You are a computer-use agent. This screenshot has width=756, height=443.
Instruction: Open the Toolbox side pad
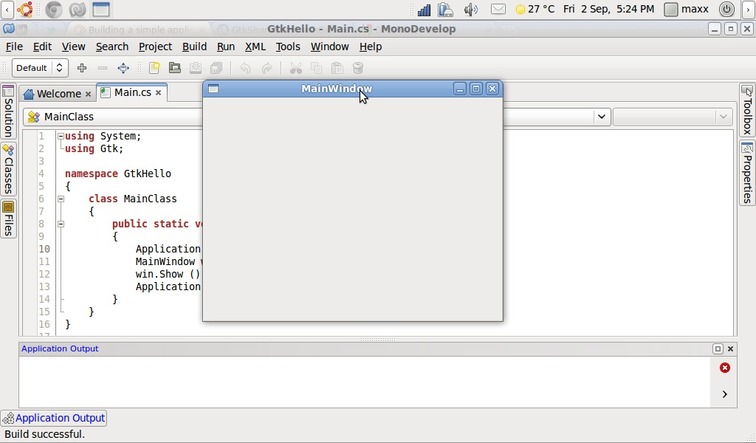(747, 110)
